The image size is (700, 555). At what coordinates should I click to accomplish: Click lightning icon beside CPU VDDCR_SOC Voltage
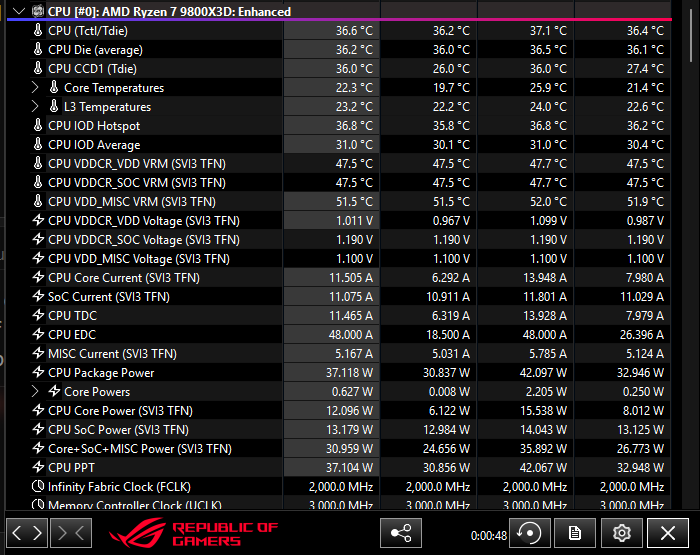pos(38,239)
